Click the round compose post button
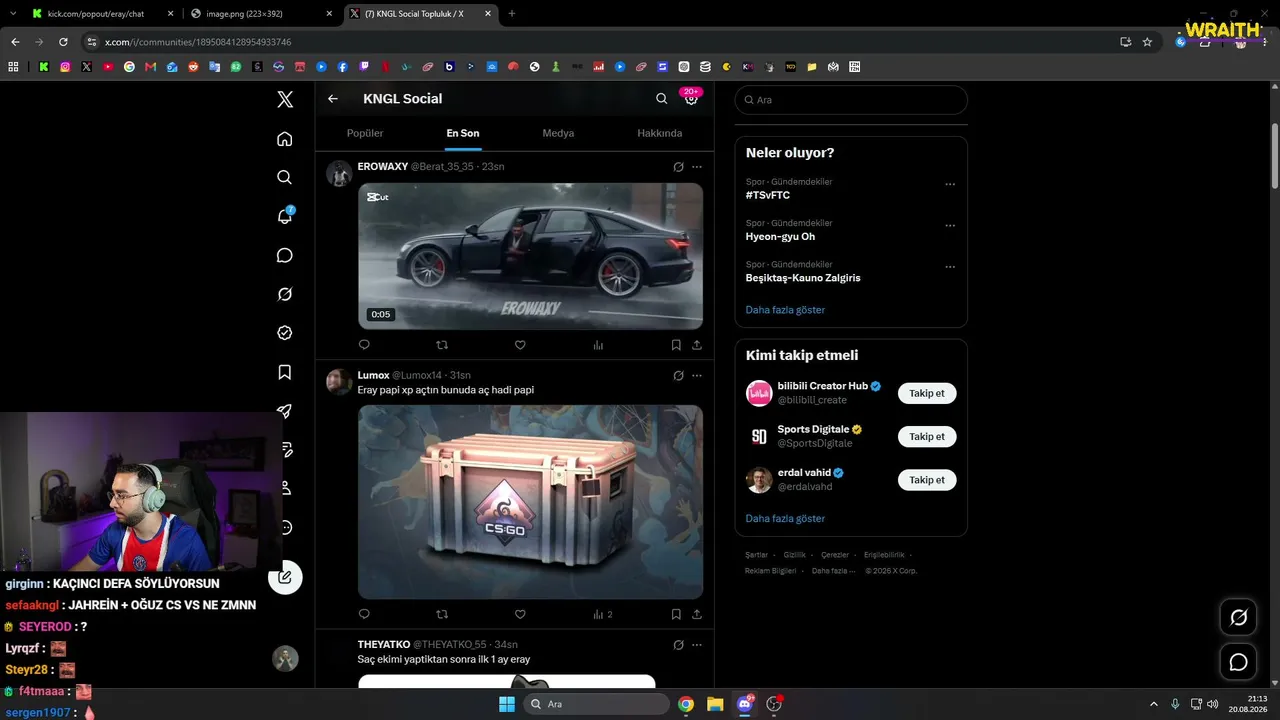The height and width of the screenshot is (720, 1280). [285, 577]
